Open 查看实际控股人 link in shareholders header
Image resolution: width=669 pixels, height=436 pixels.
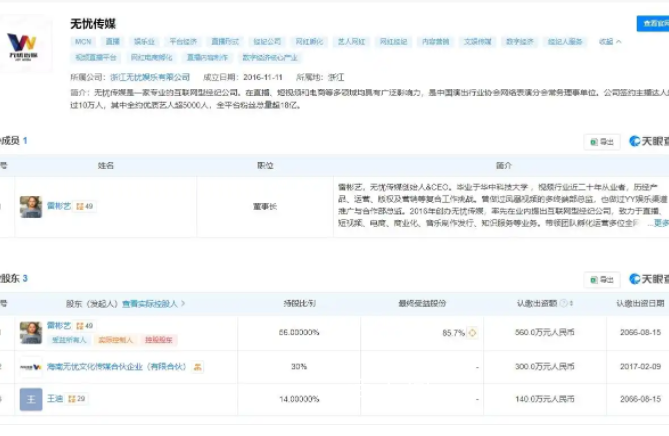[154, 304]
